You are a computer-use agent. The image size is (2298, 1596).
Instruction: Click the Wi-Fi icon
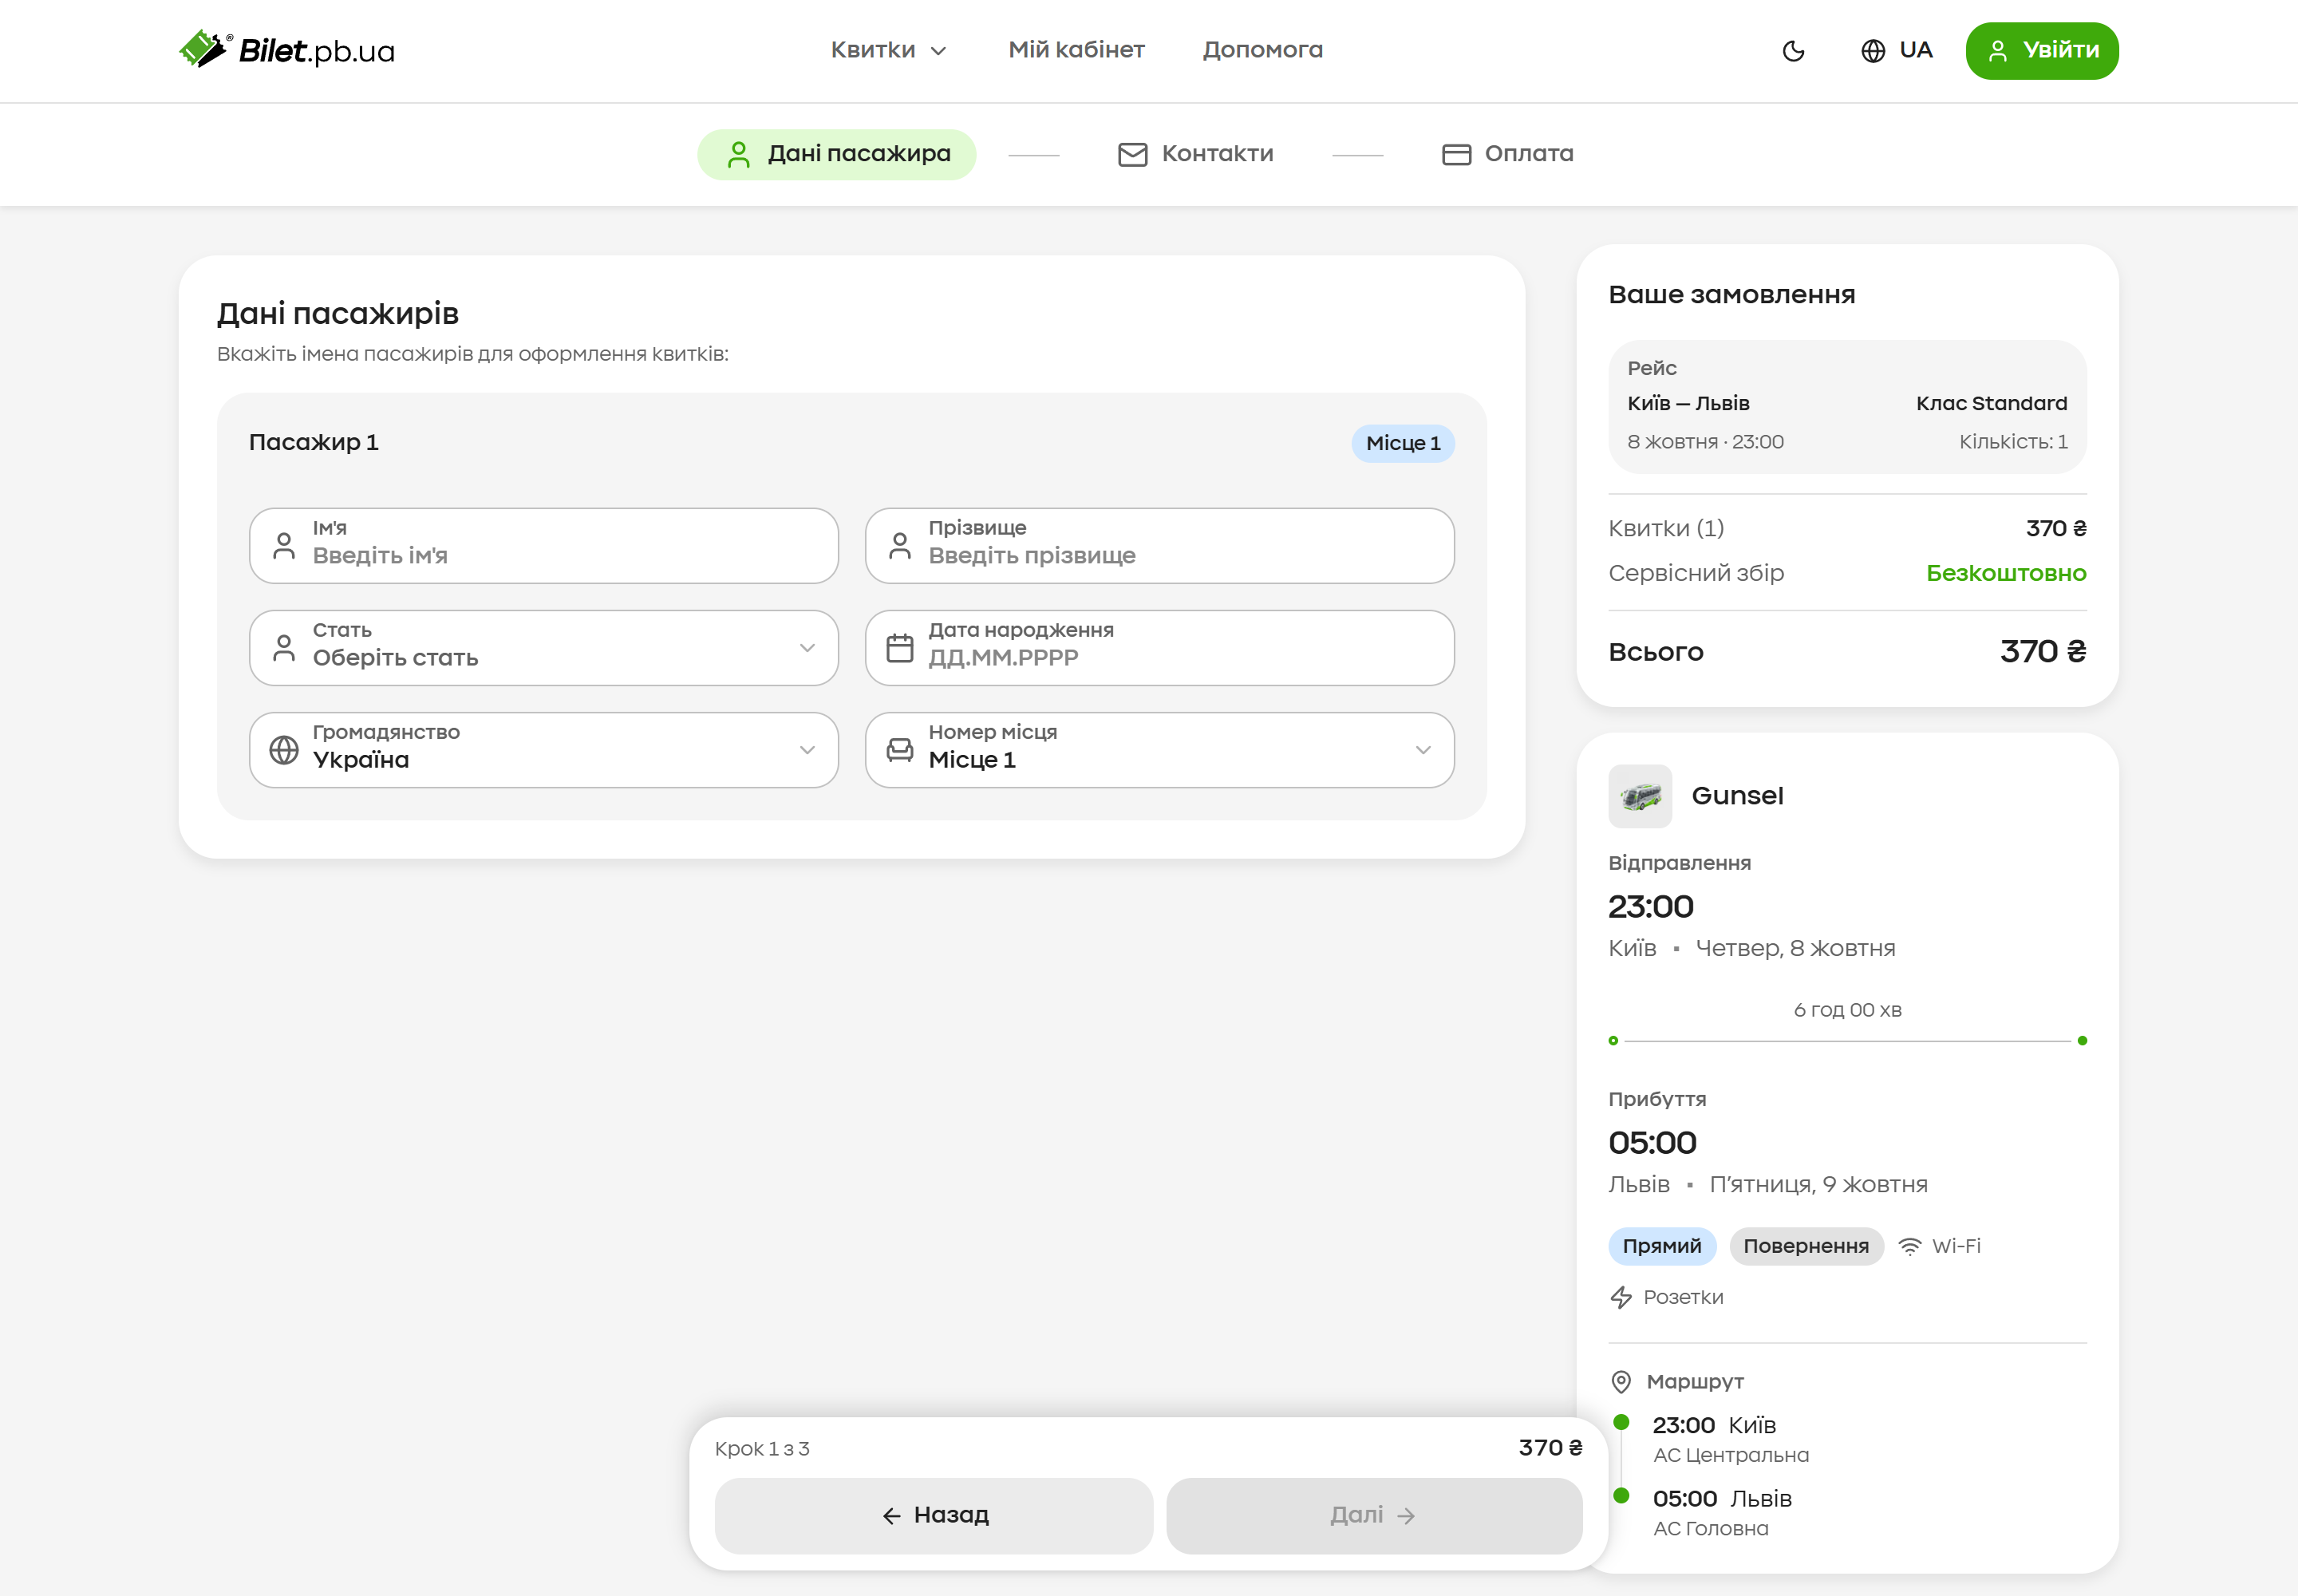point(1909,1246)
